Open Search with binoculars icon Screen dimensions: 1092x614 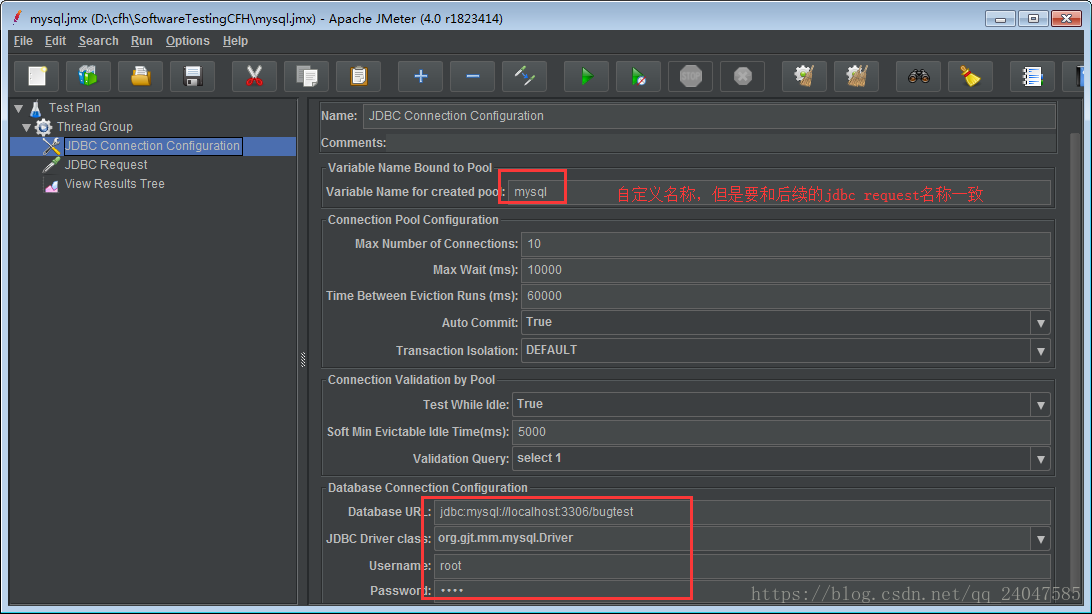(x=919, y=76)
